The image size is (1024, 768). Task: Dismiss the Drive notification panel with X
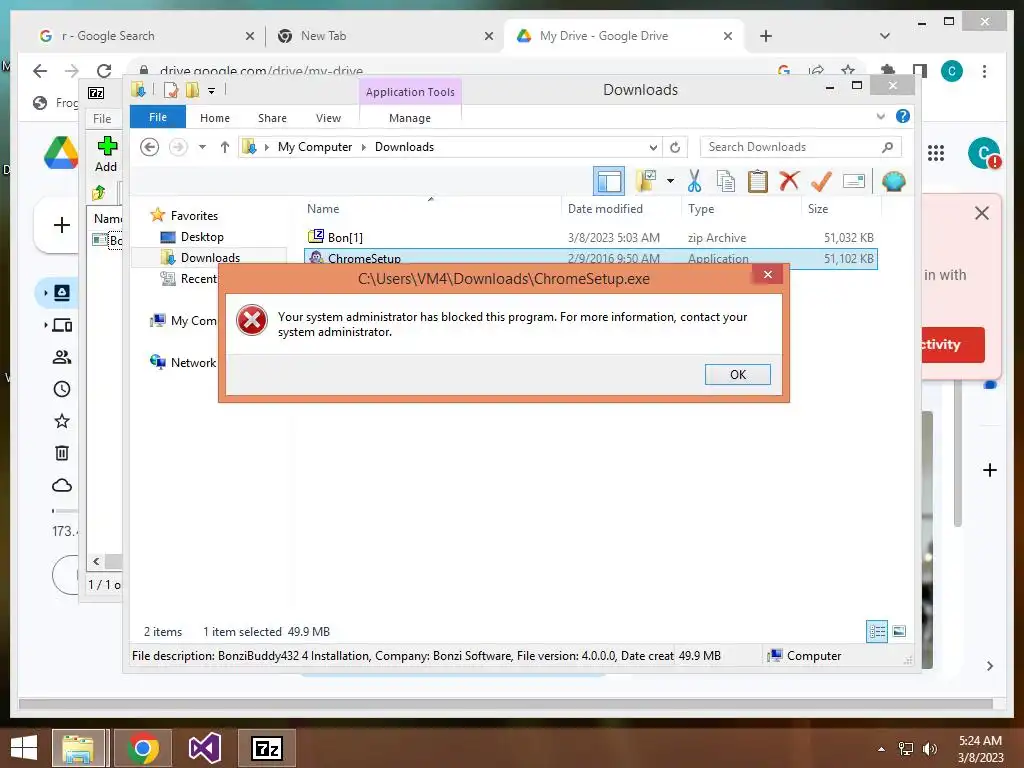click(x=982, y=213)
